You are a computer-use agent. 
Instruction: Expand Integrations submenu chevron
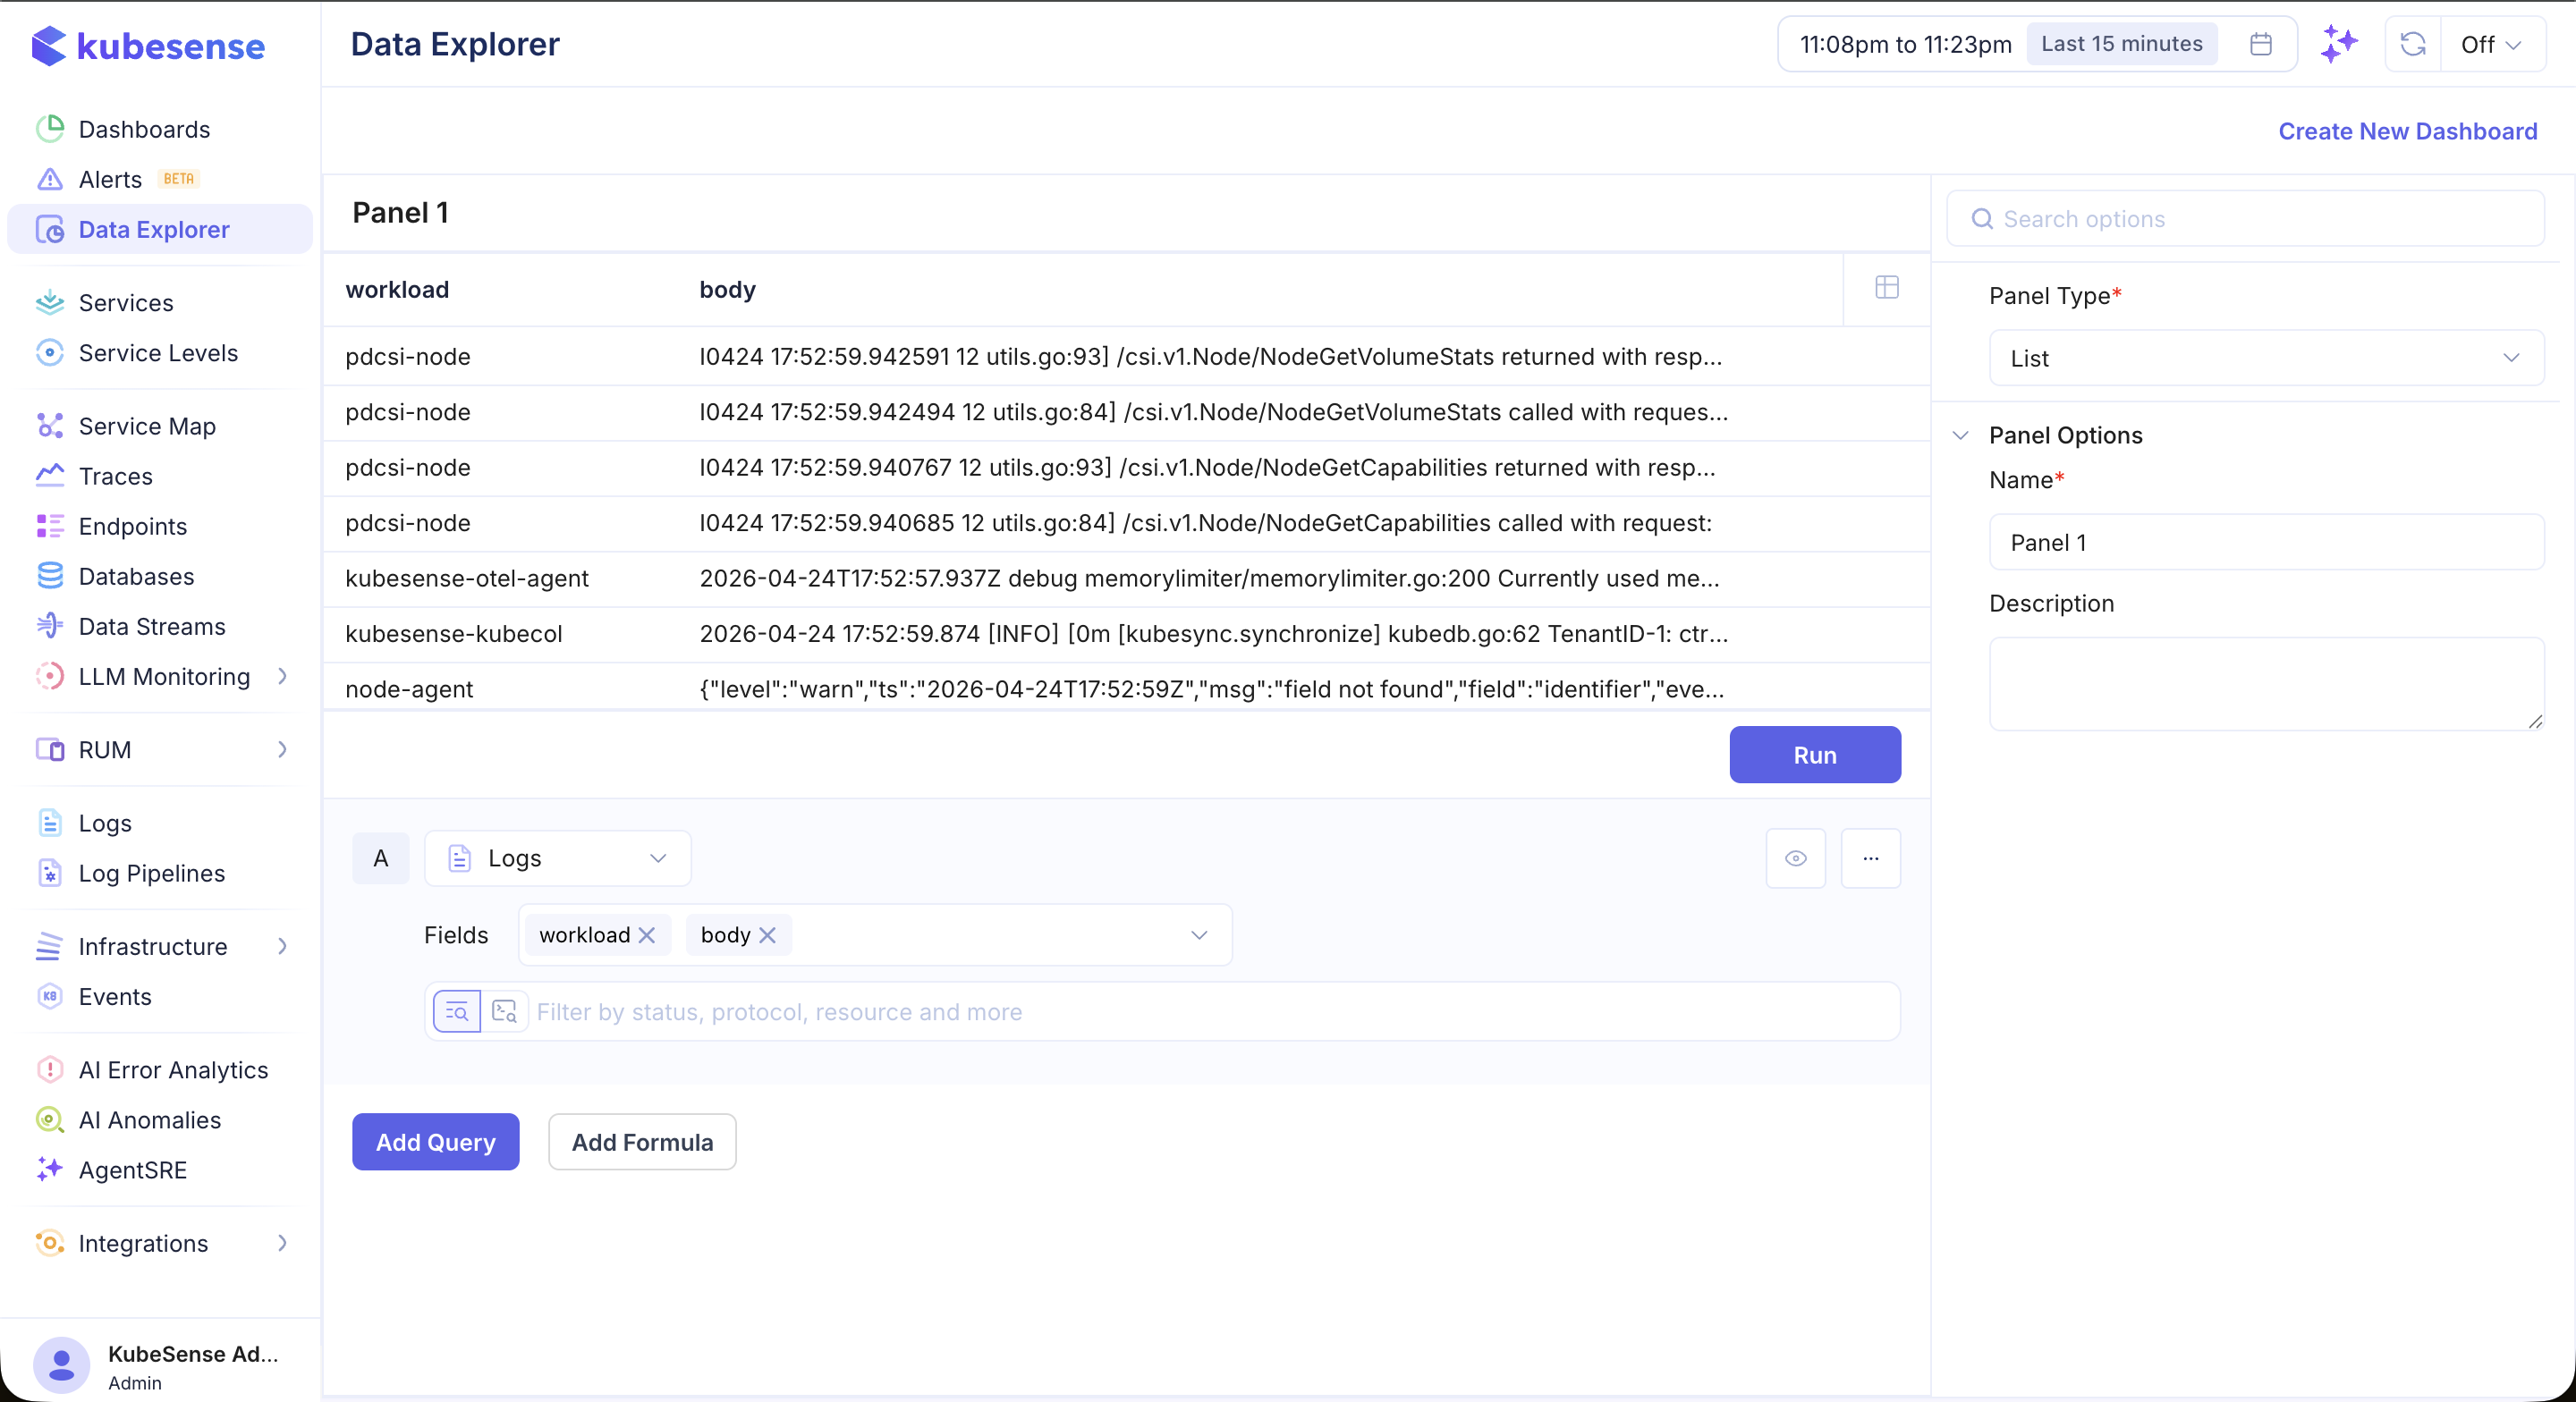coord(282,1243)
